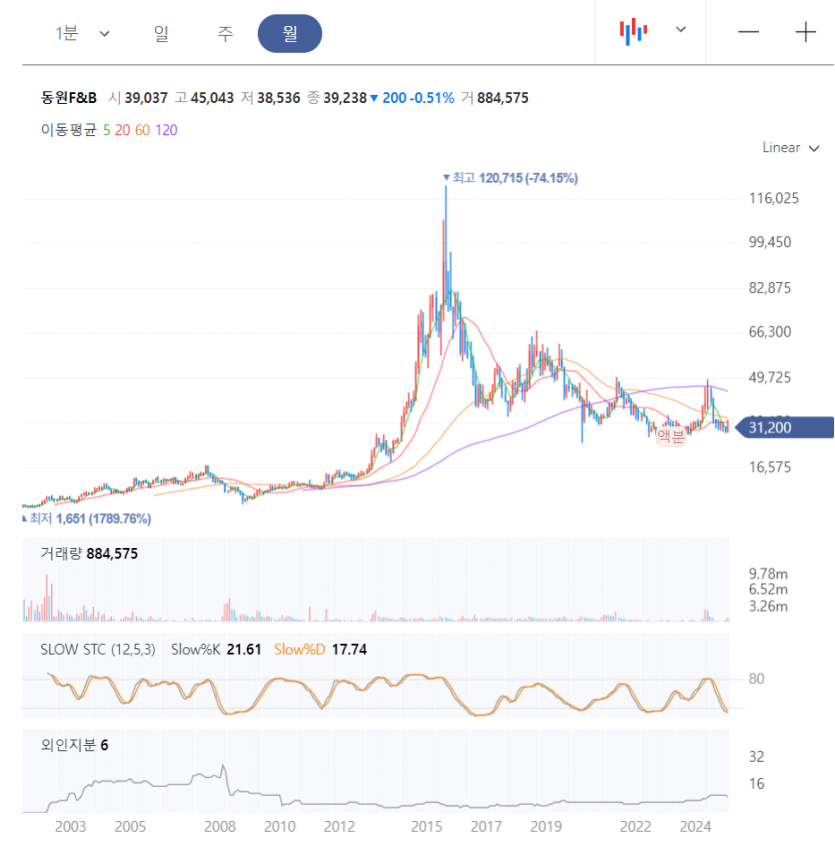
Task: Expand the chart type dropdown chevron
Action: 681,29
